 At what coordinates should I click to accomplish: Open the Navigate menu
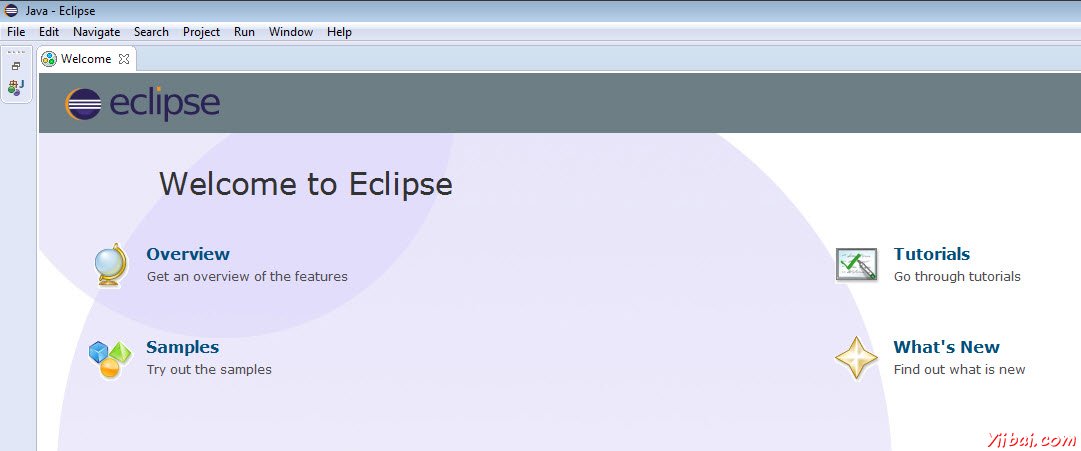[x=97, y=32]
